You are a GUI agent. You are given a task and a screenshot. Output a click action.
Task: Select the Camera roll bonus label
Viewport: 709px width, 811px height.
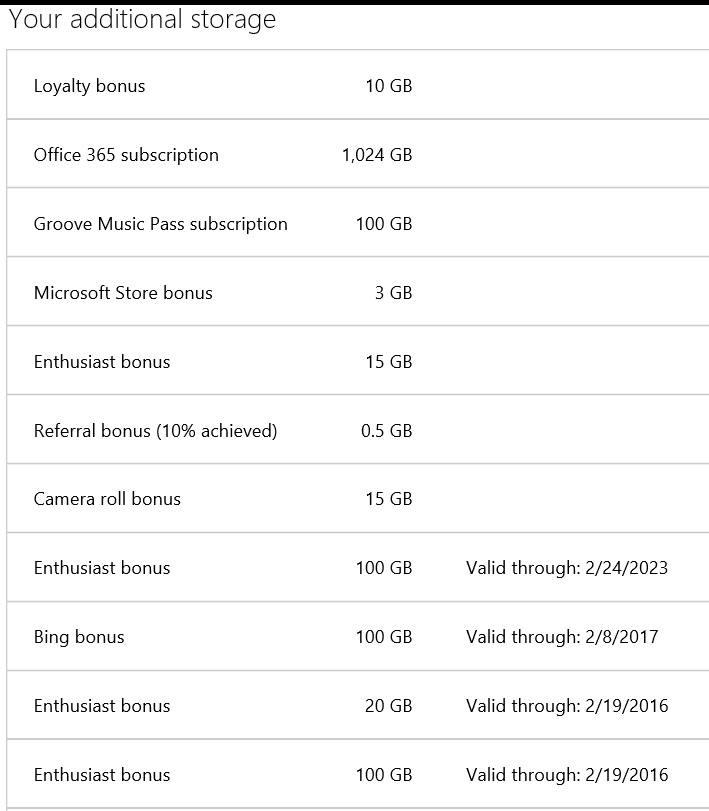pyautogui.click(x=107, y=499)
